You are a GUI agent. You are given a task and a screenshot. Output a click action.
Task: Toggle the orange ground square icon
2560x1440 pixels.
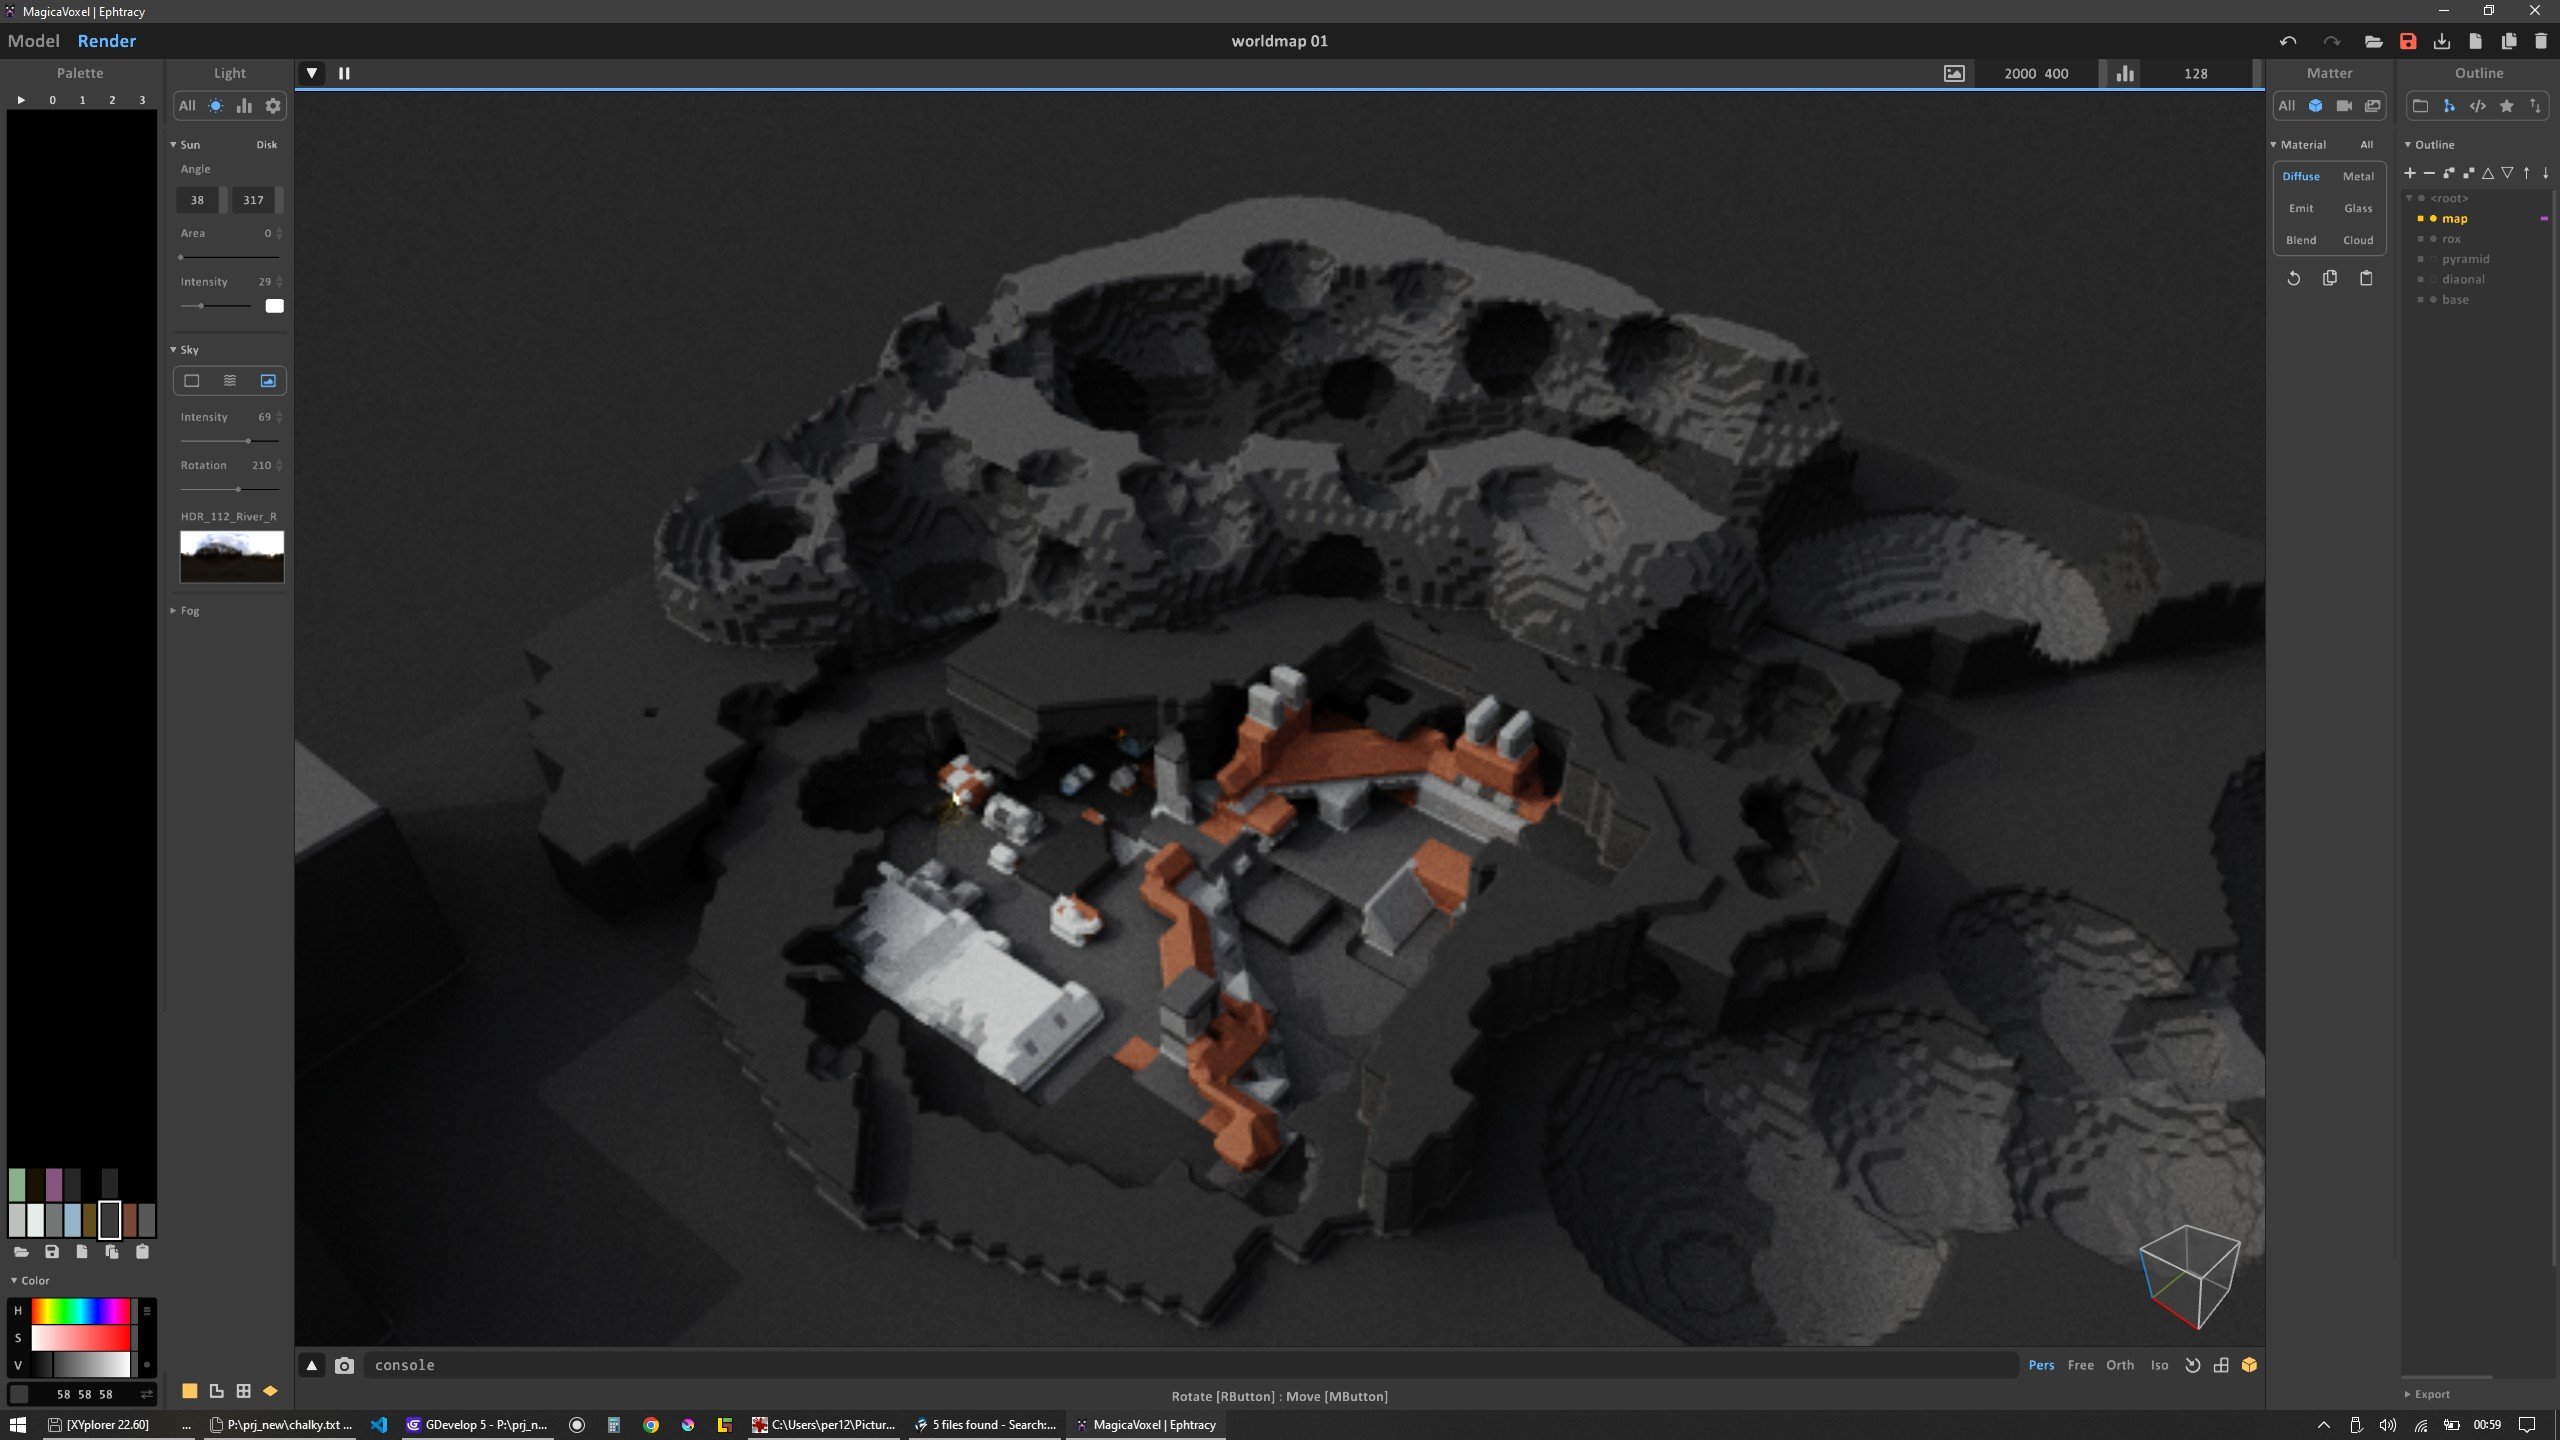[189, 1390]
